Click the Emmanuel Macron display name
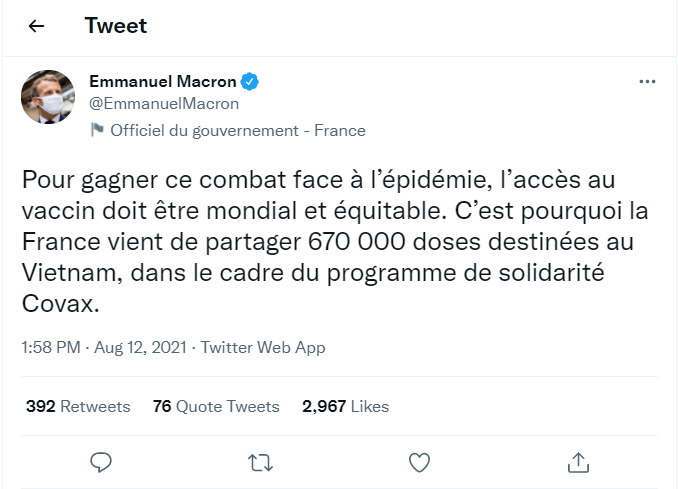 tap(161, 80)
